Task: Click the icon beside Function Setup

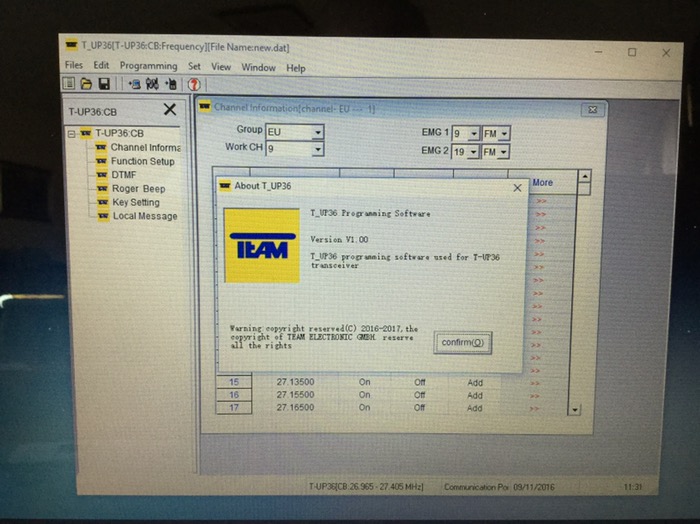Action: click(101, 161)
